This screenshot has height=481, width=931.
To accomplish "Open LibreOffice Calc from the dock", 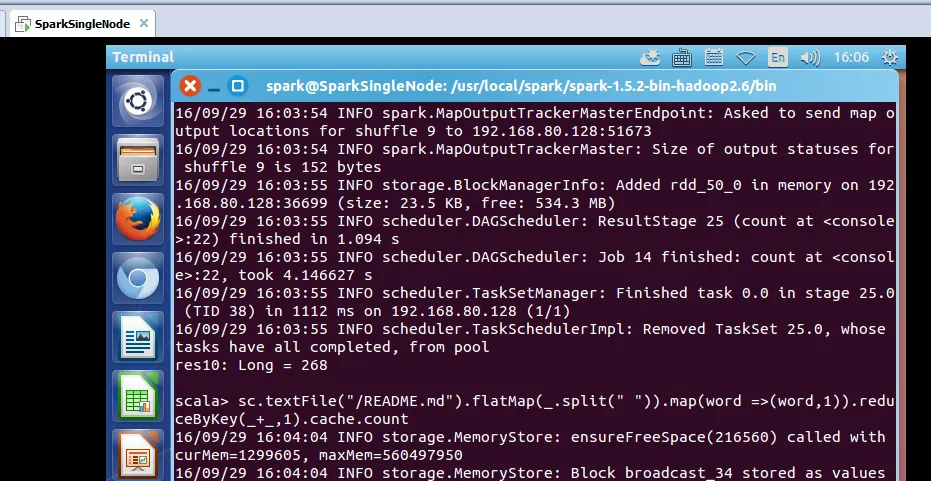I will pyautogui.click(x=138, y=396).
